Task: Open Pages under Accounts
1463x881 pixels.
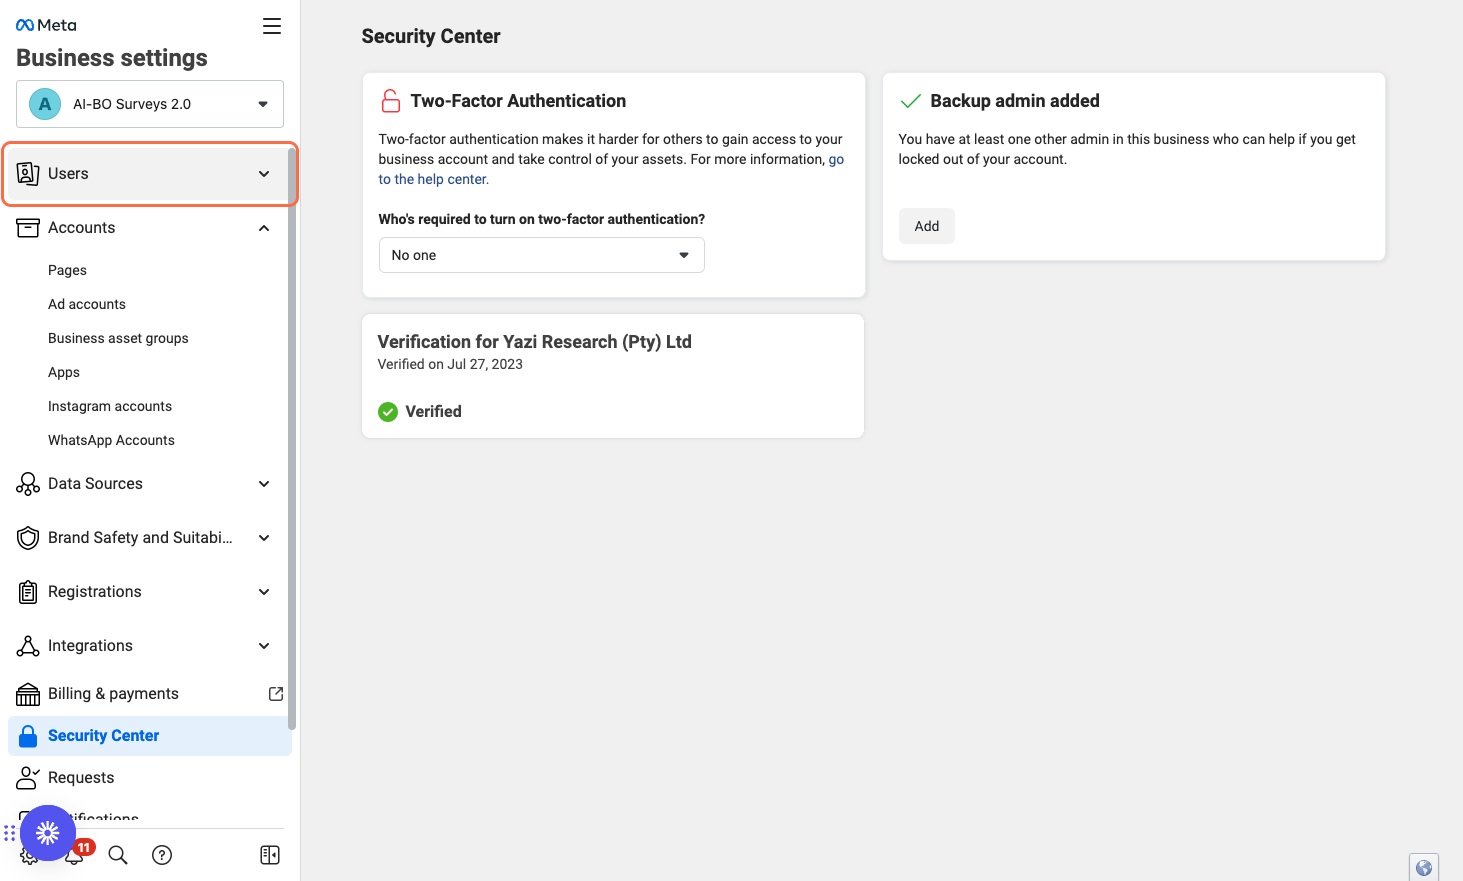Action: click(67, 270)
